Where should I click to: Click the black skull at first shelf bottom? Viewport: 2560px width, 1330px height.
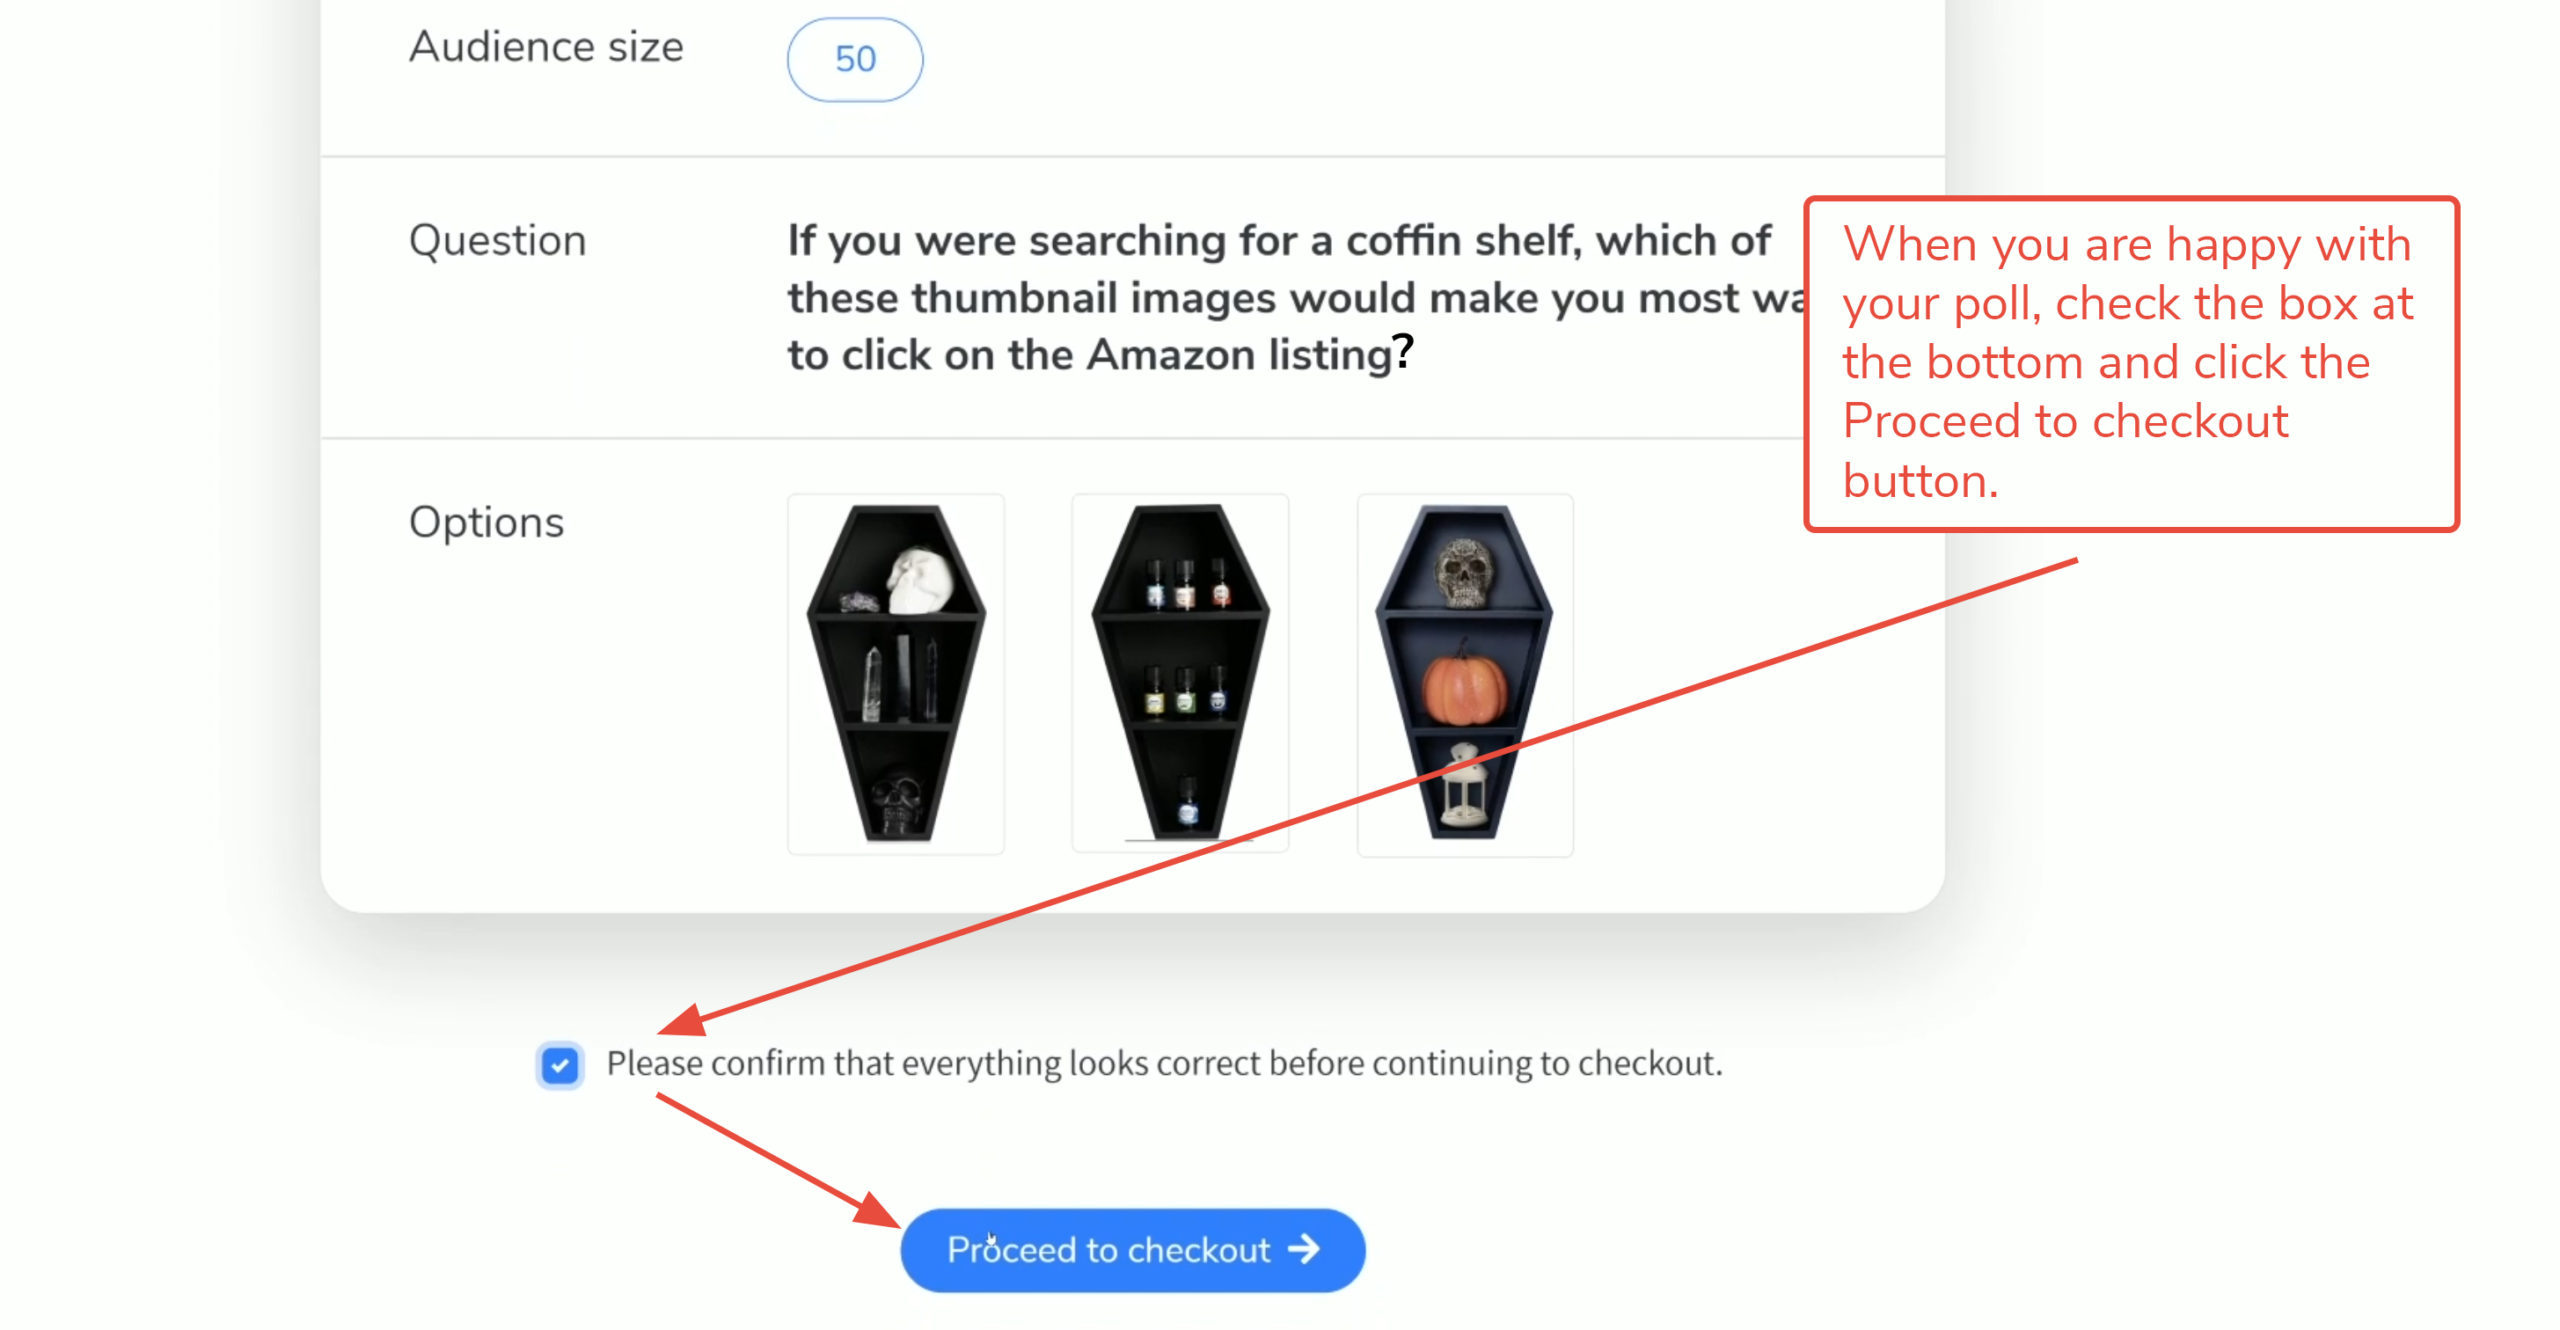coord(895,801)
